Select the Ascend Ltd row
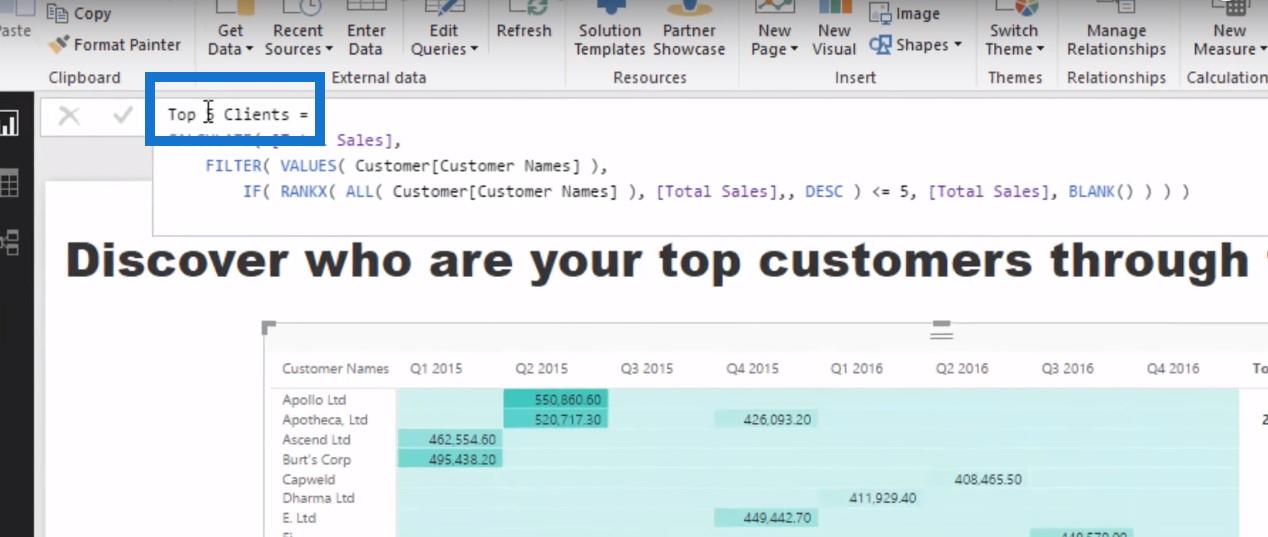1268x537 pixels. pos(316,439)
